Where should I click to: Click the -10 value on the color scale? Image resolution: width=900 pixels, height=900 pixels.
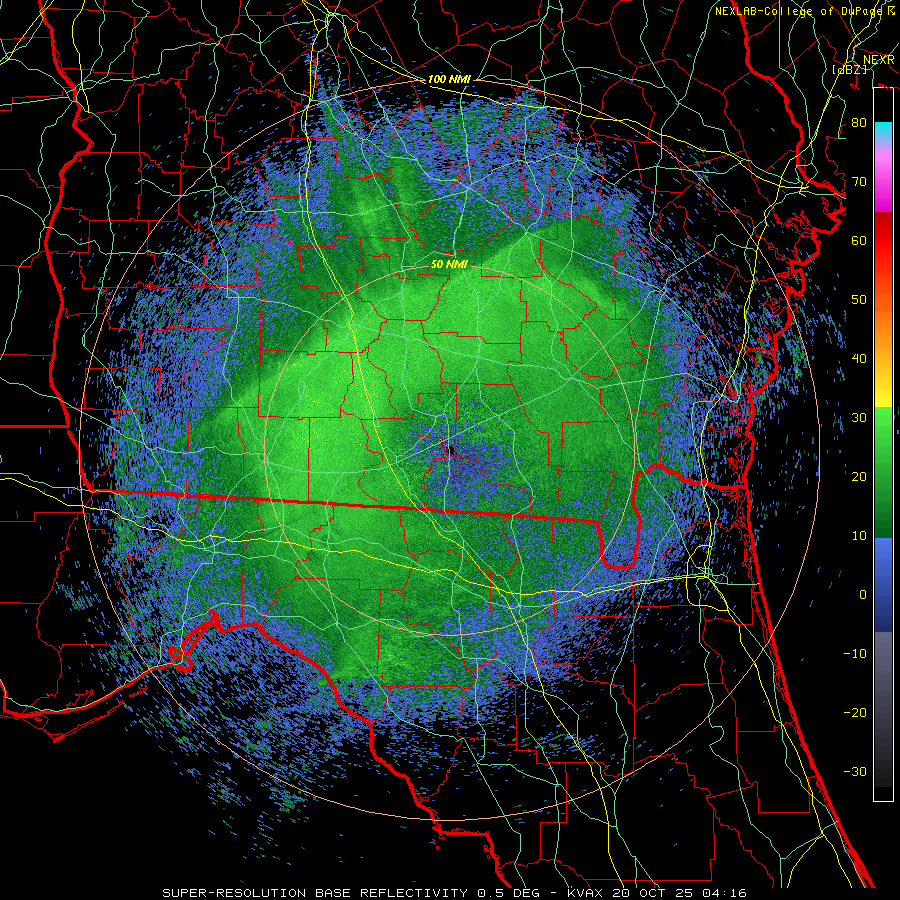pyautogui.click(x=855, y=654)
